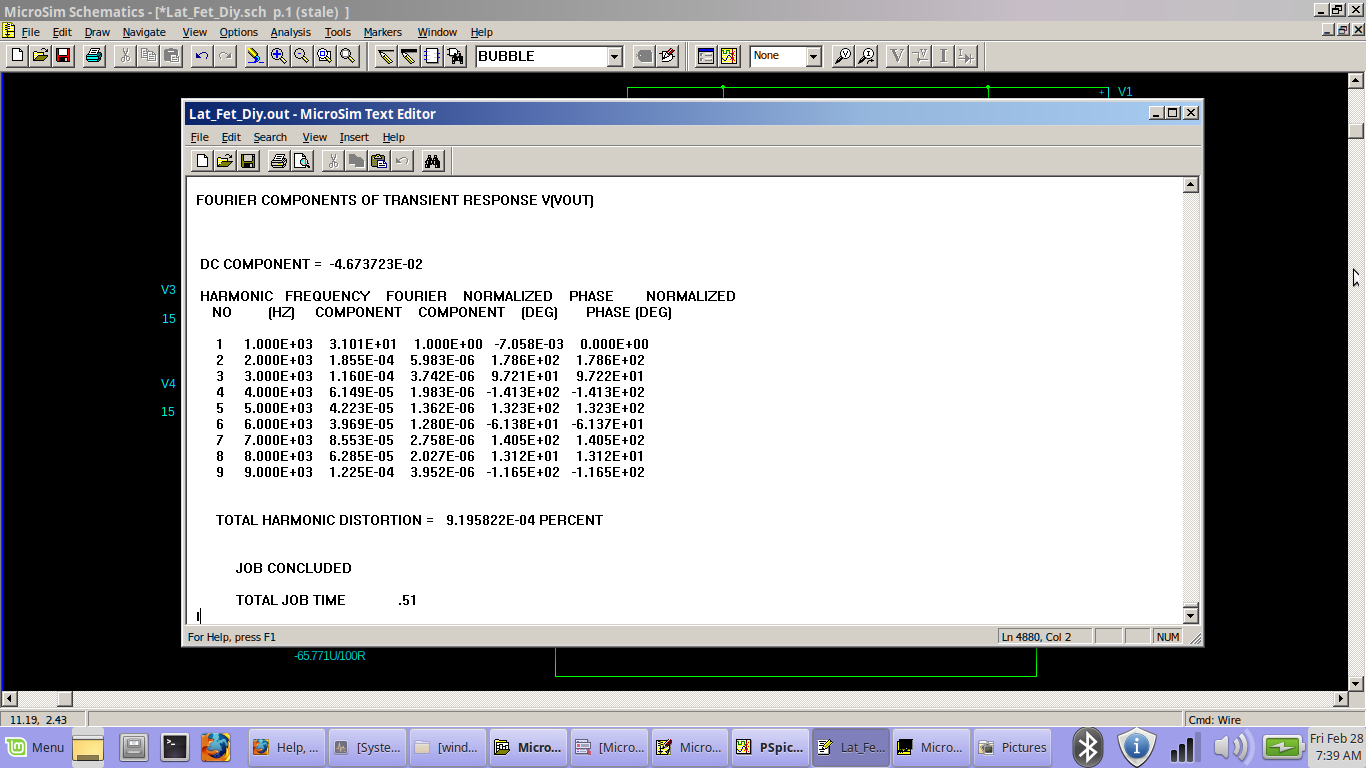Select the Draw Block tool
The height and width of the screenshot is (768, 1366).
(x=432, y=56)
